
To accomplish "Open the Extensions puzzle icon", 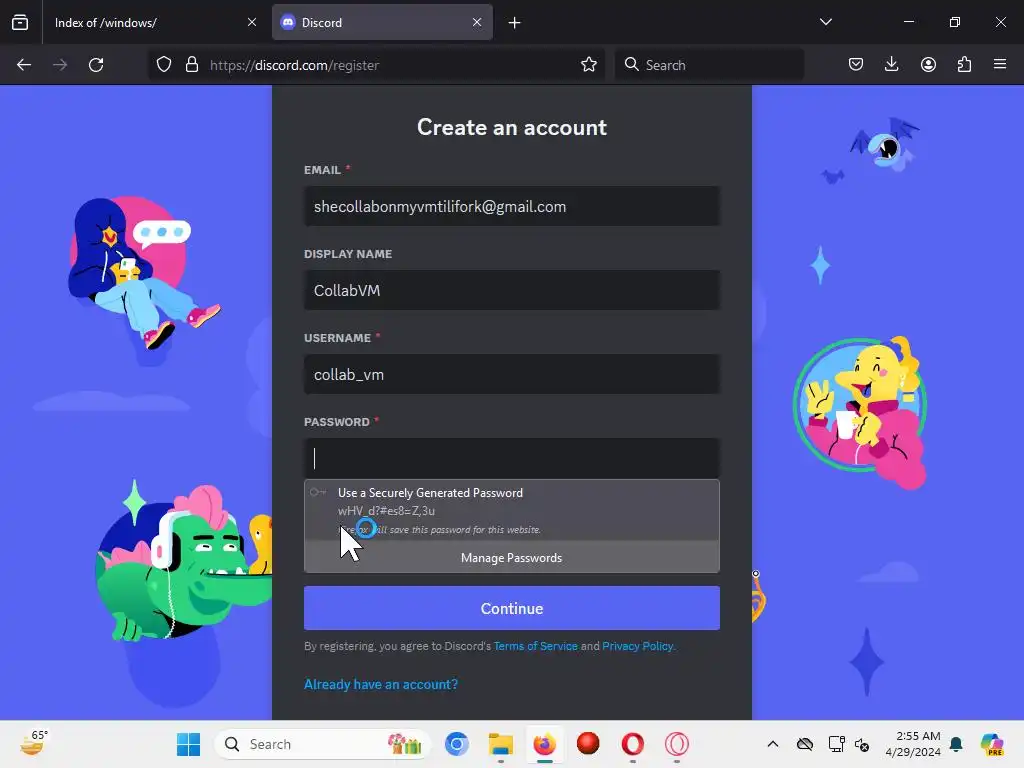I will click(x=965, y=65).
